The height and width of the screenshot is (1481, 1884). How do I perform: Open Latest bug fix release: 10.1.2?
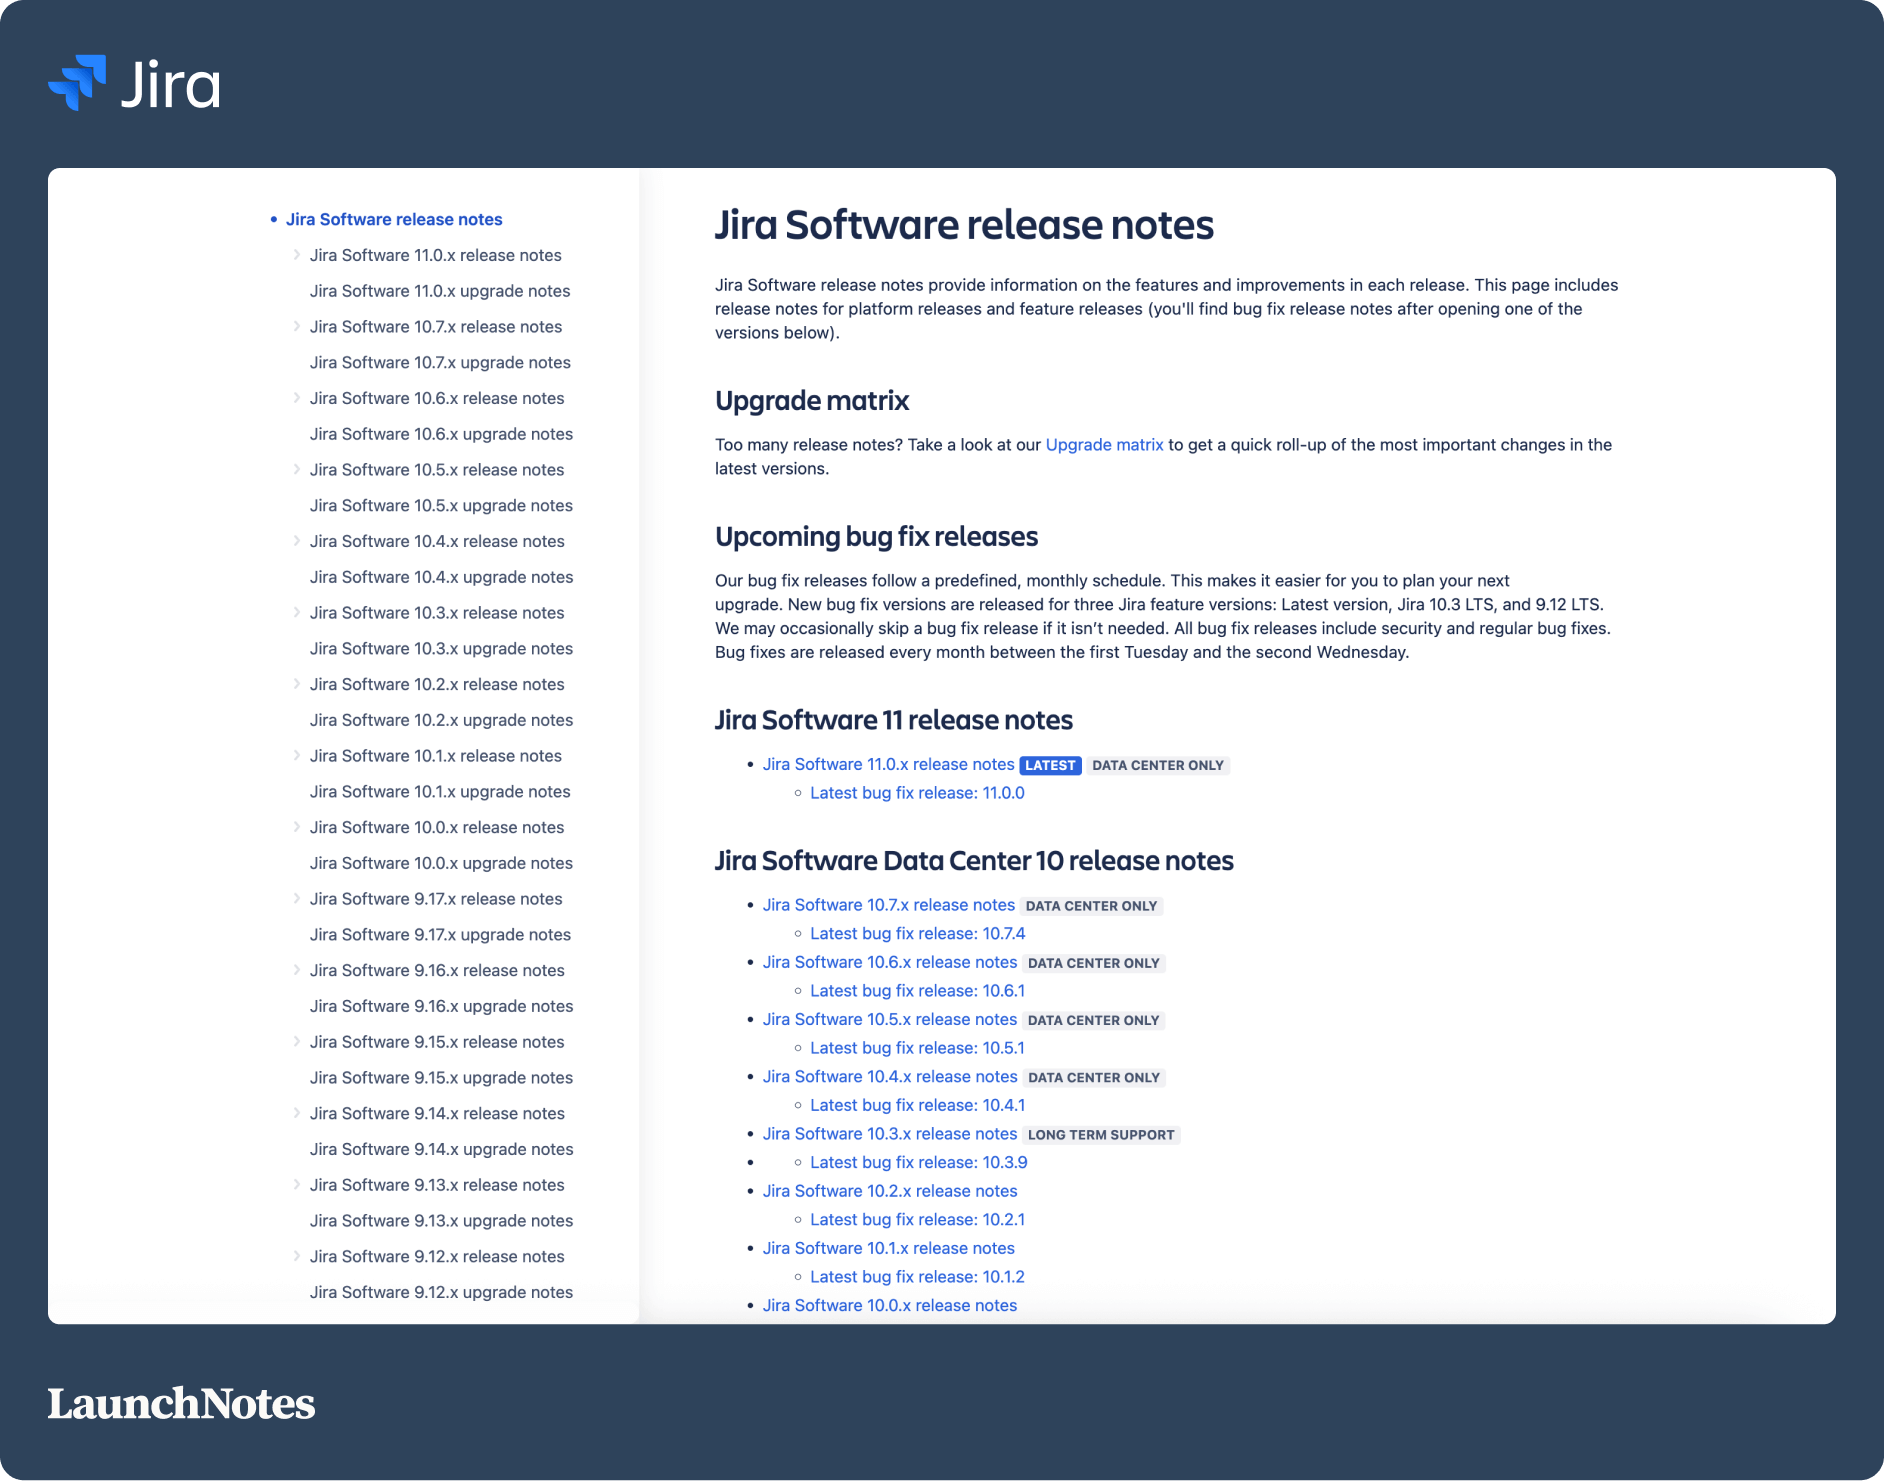917,1277
